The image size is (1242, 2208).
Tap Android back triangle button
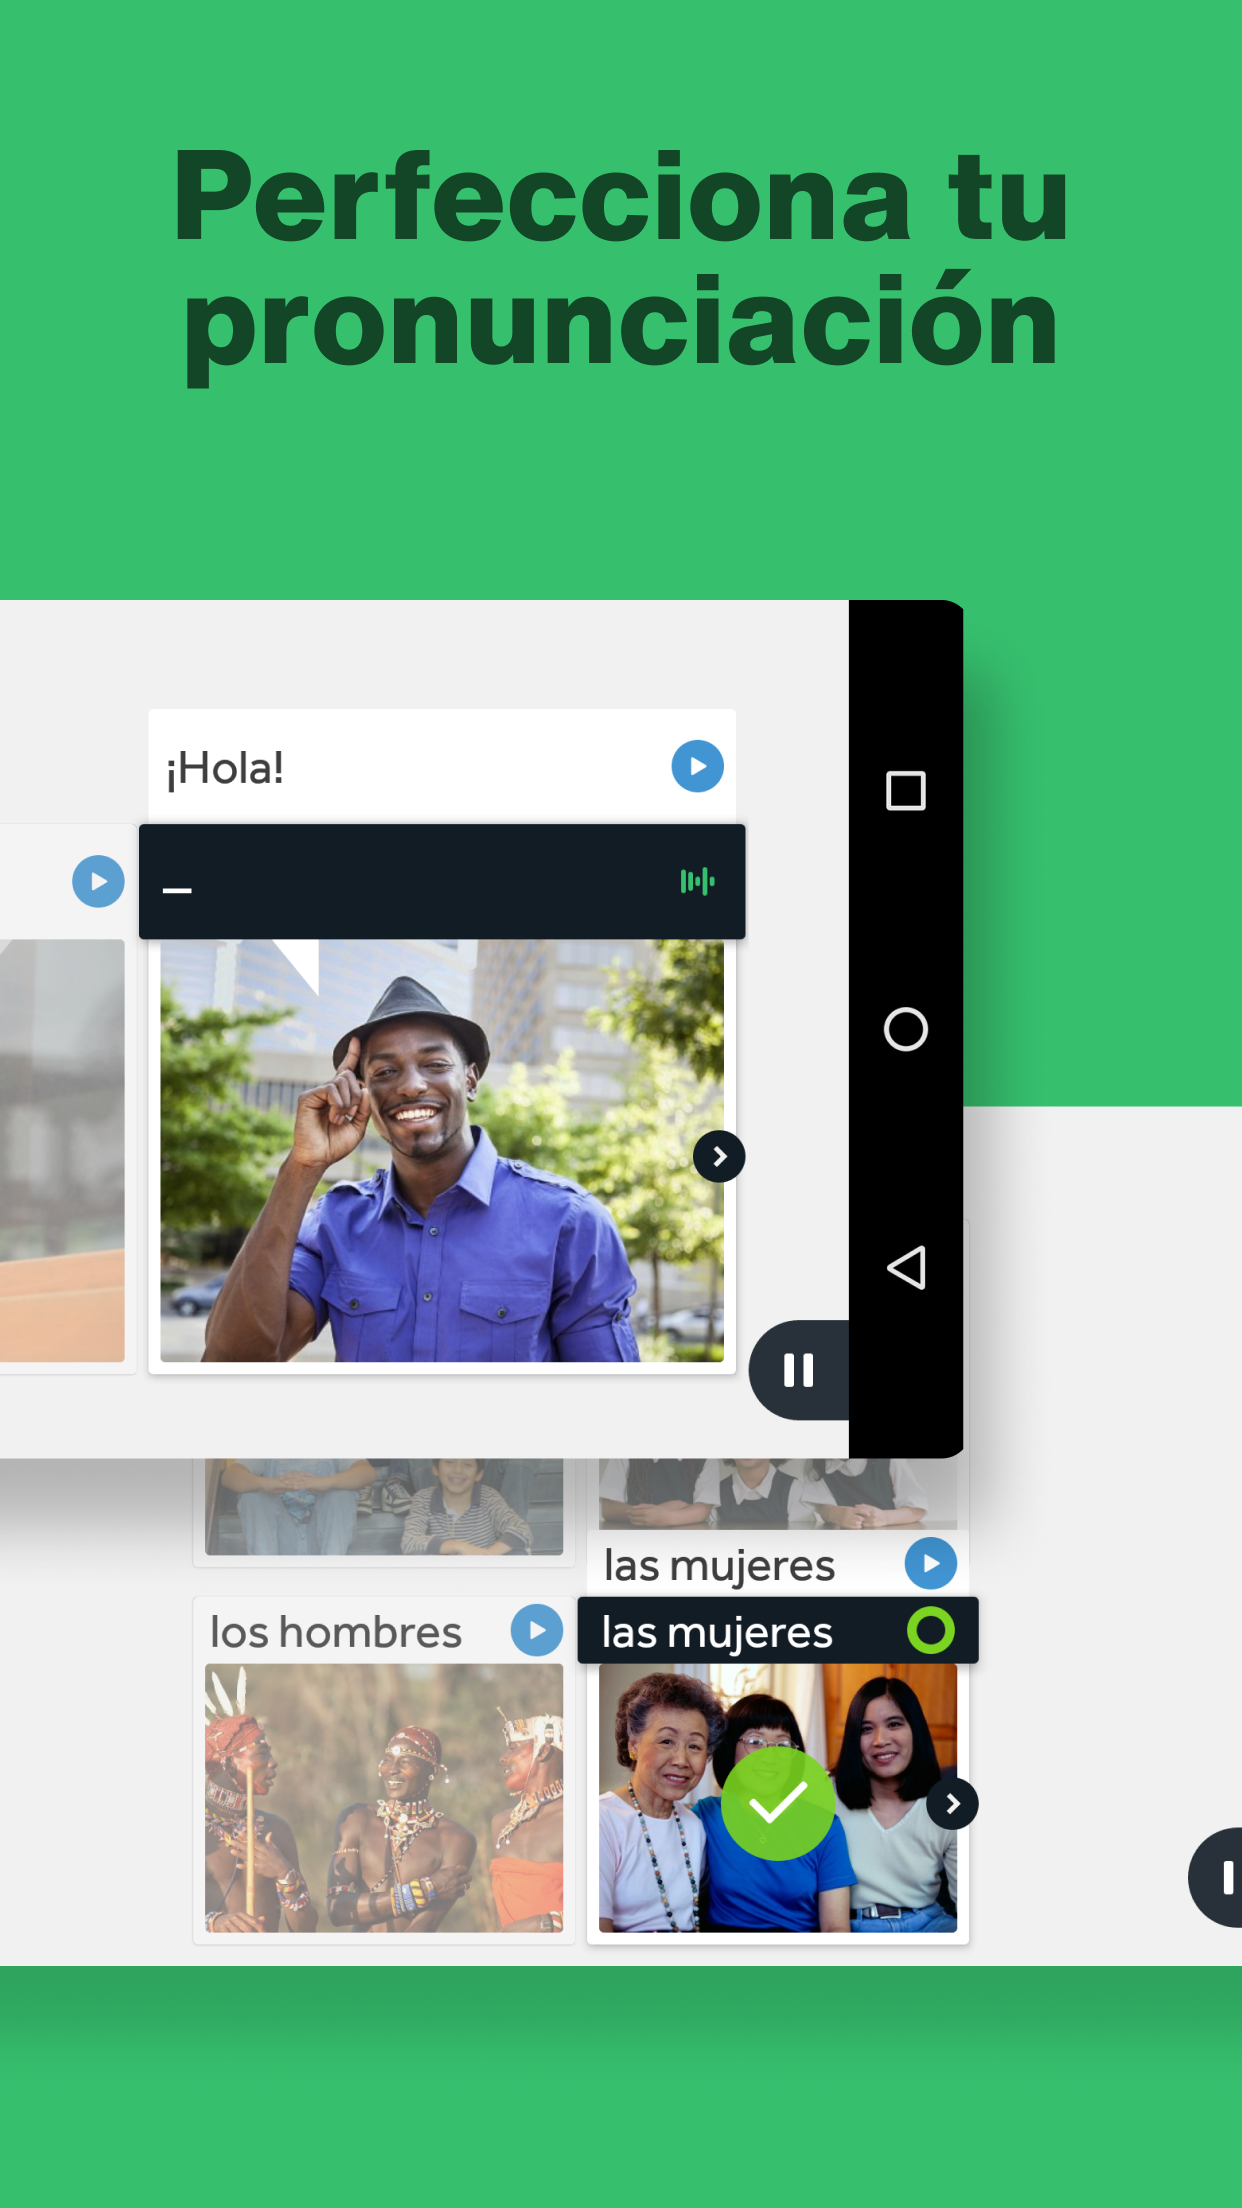pos(906,1268)
